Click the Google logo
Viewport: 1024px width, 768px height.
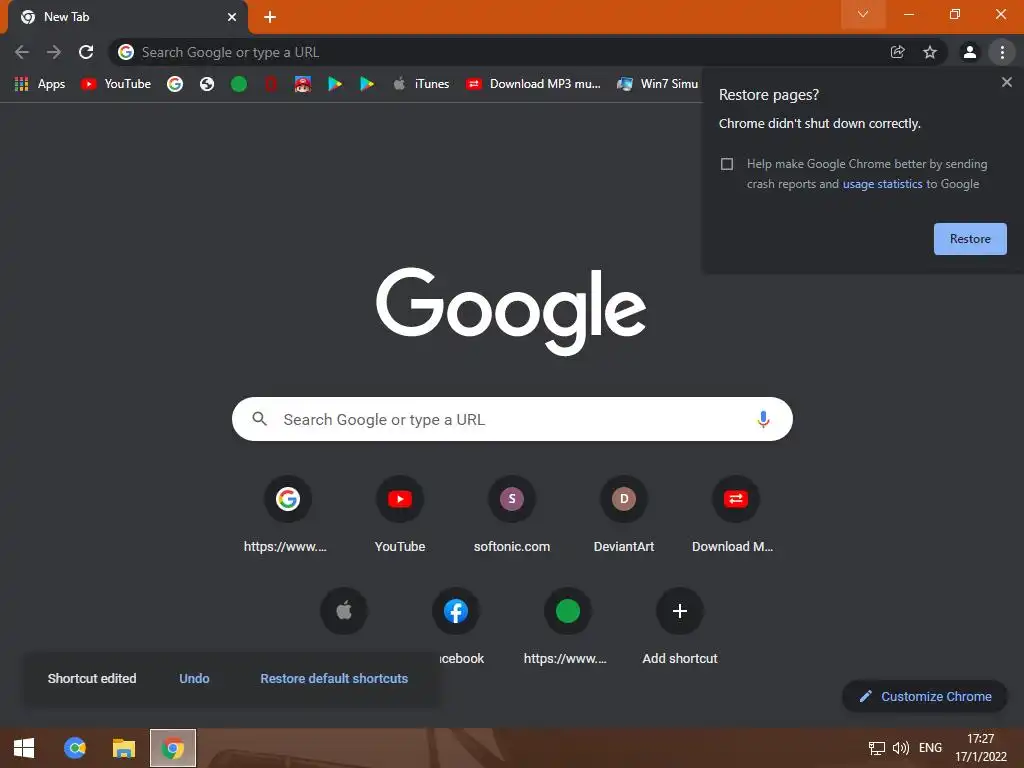pos(511,311)
